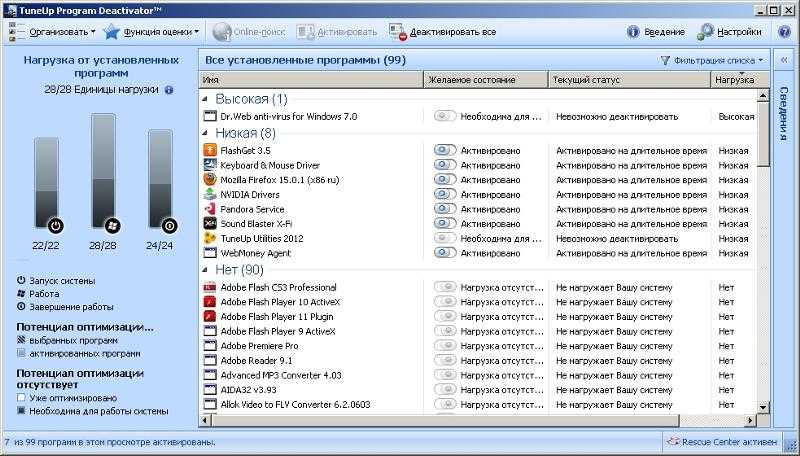Click the AIDA32 v3.93 icon
The height and width of the screenshot is (456, 800).
coord(210,390)
